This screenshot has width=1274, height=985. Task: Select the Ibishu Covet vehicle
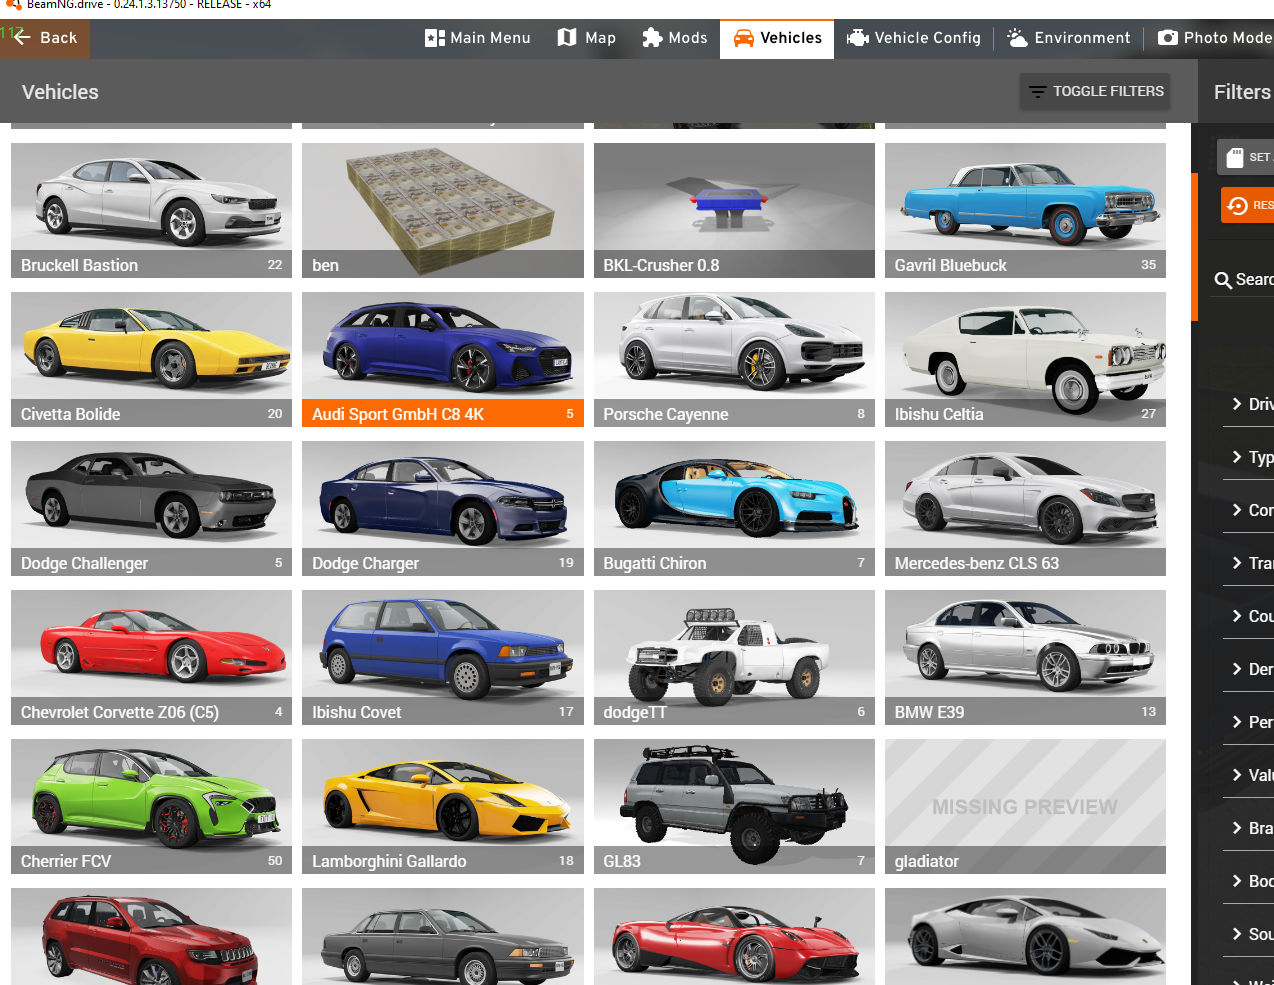coord(443,657)
